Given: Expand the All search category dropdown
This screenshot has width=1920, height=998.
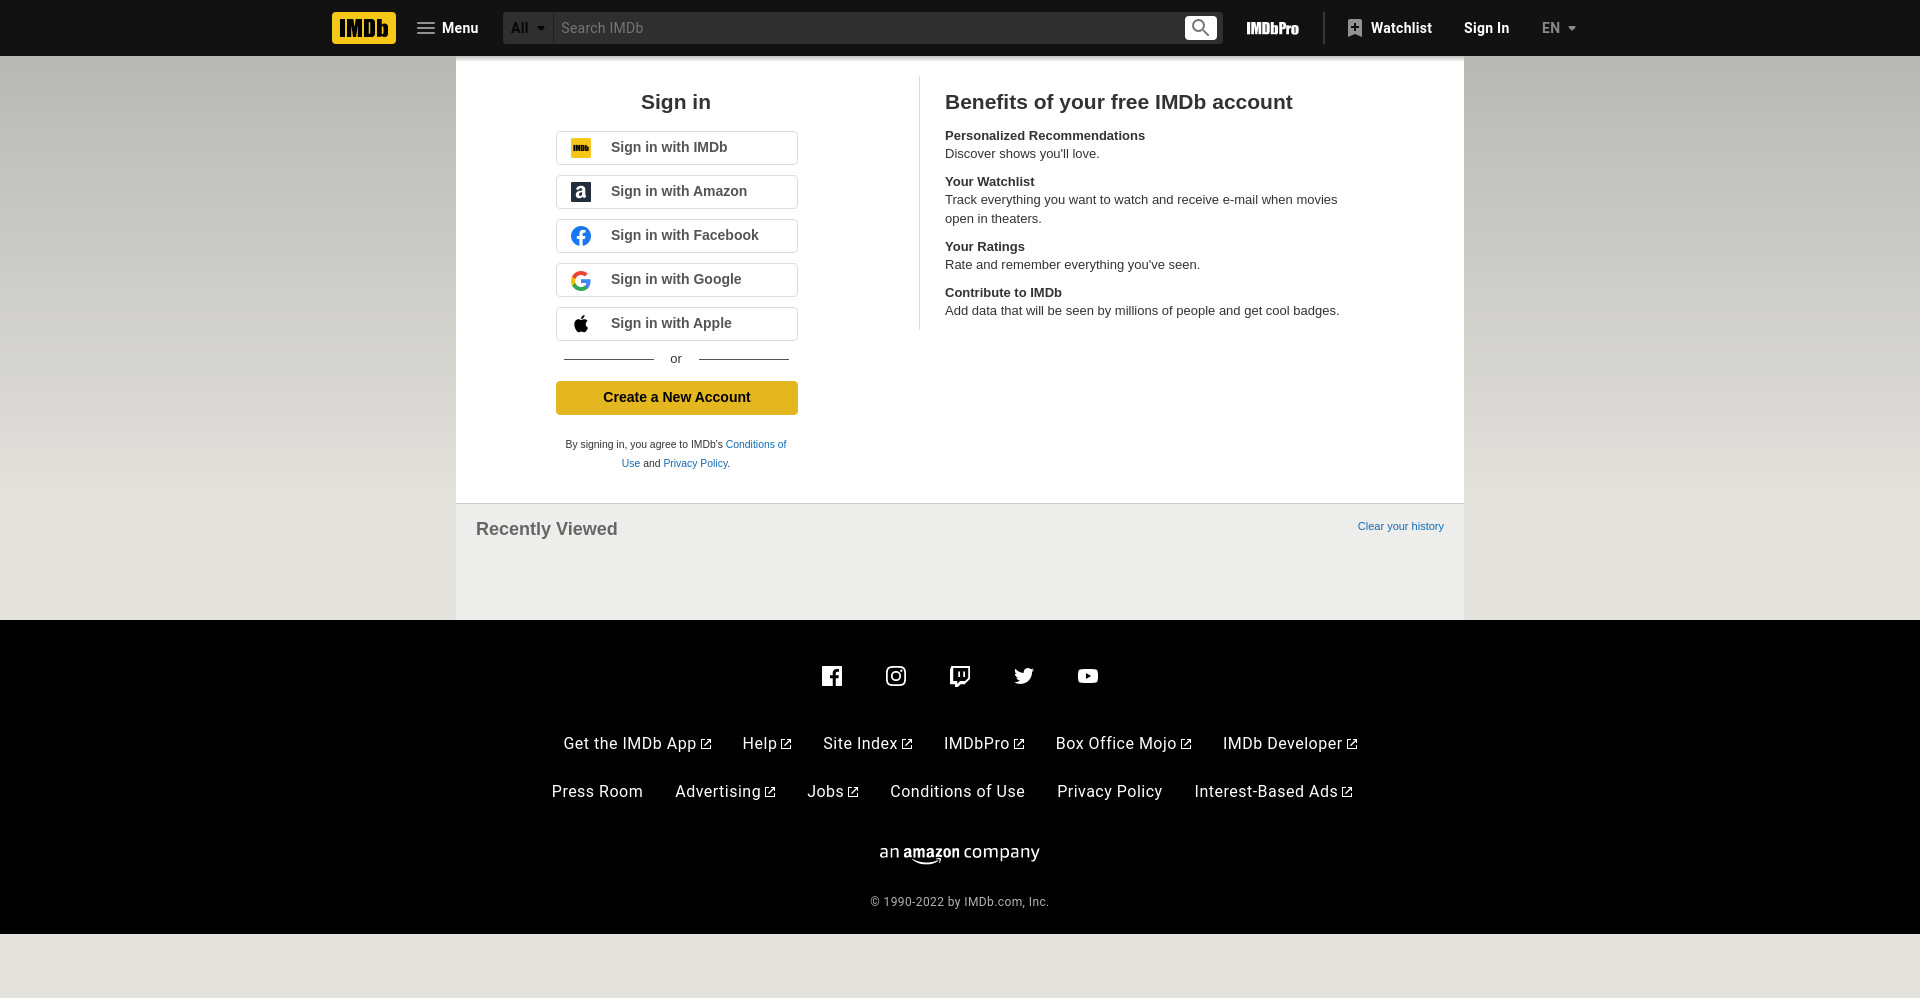Looking at the screenshot, I should pos(528,28).
